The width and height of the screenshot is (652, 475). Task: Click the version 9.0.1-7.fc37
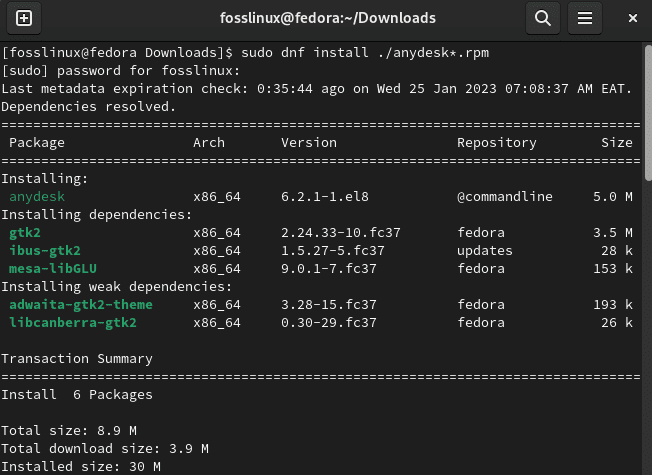[x=329, y=269]
